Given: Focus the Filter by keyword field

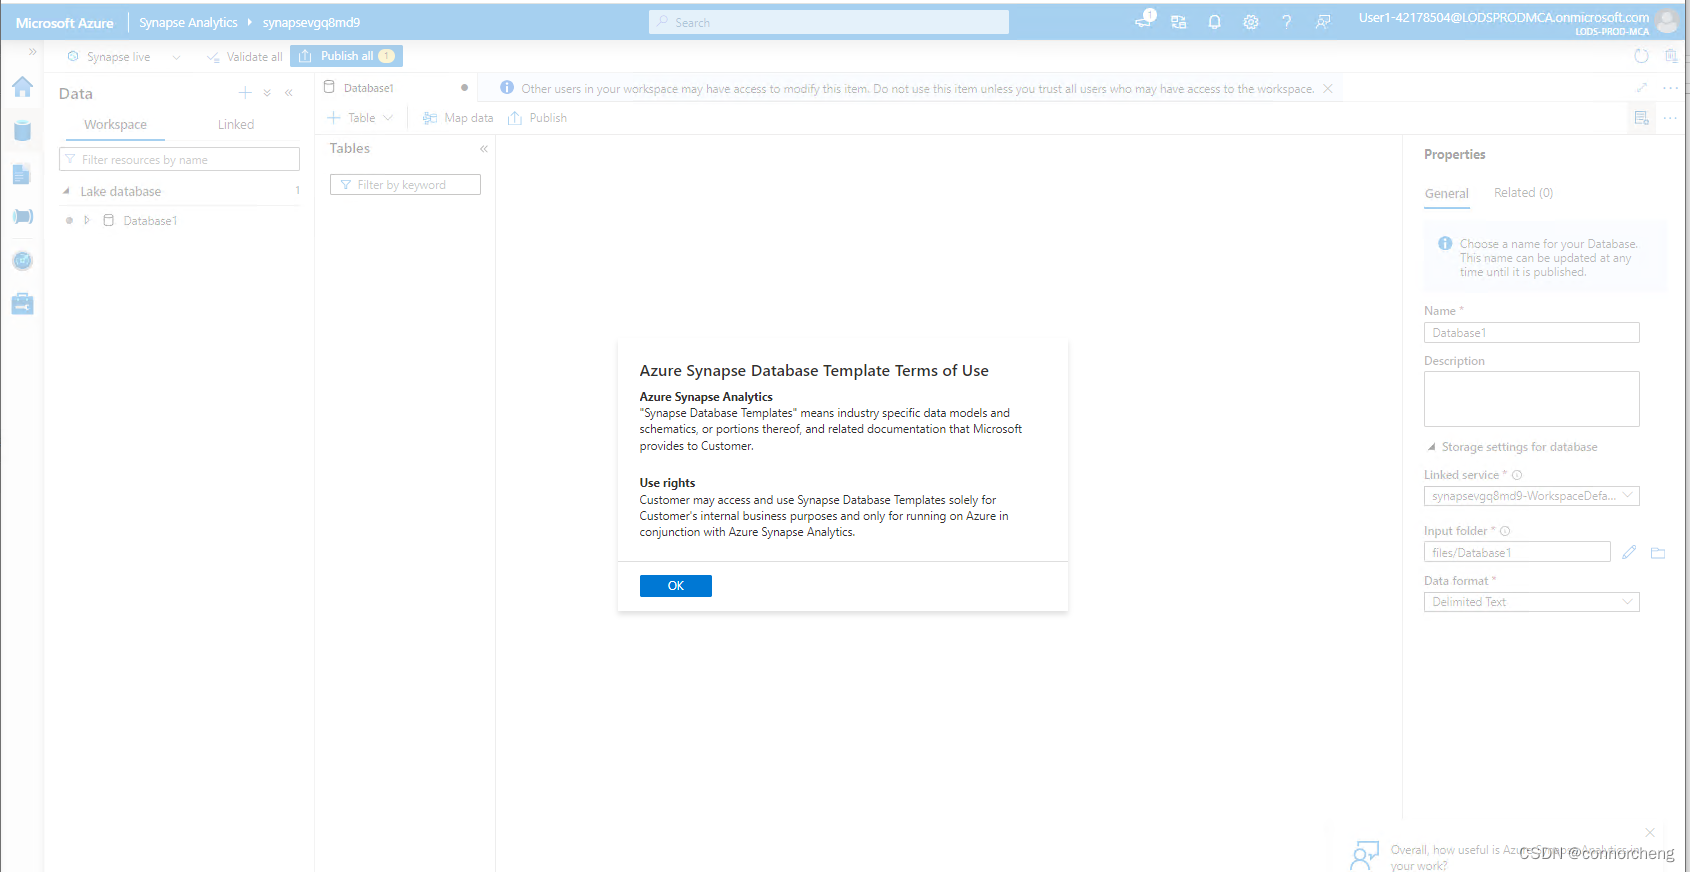Looking at the screenshot, I should (405, 185).
